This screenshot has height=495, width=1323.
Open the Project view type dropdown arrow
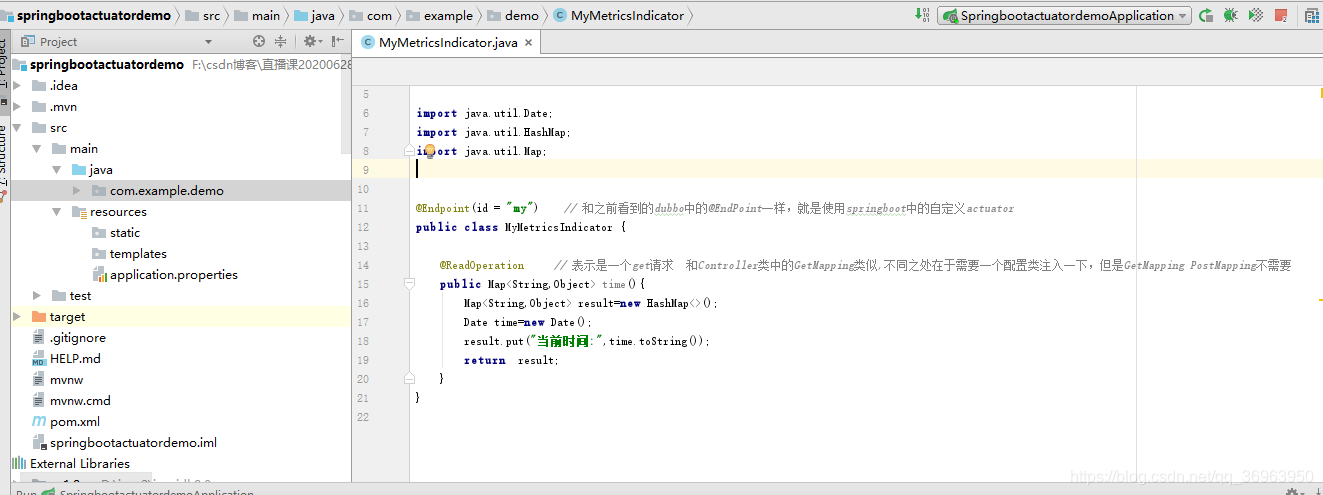208,42
